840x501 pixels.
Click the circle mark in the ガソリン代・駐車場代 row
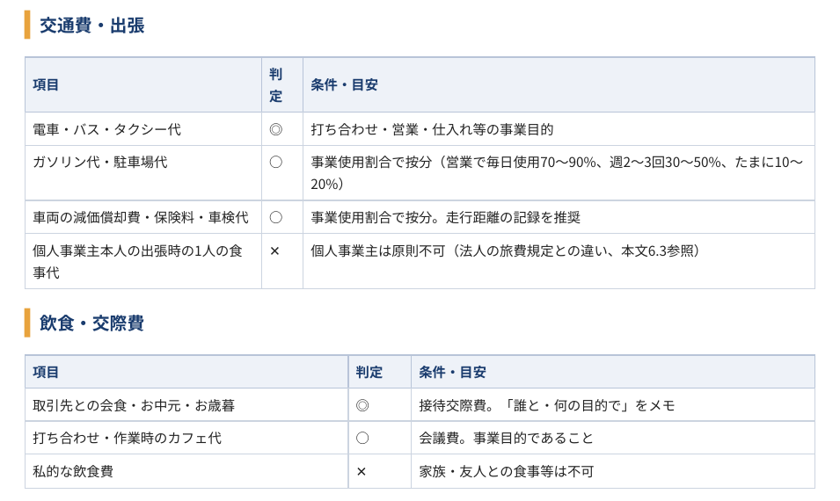(276, 162)
